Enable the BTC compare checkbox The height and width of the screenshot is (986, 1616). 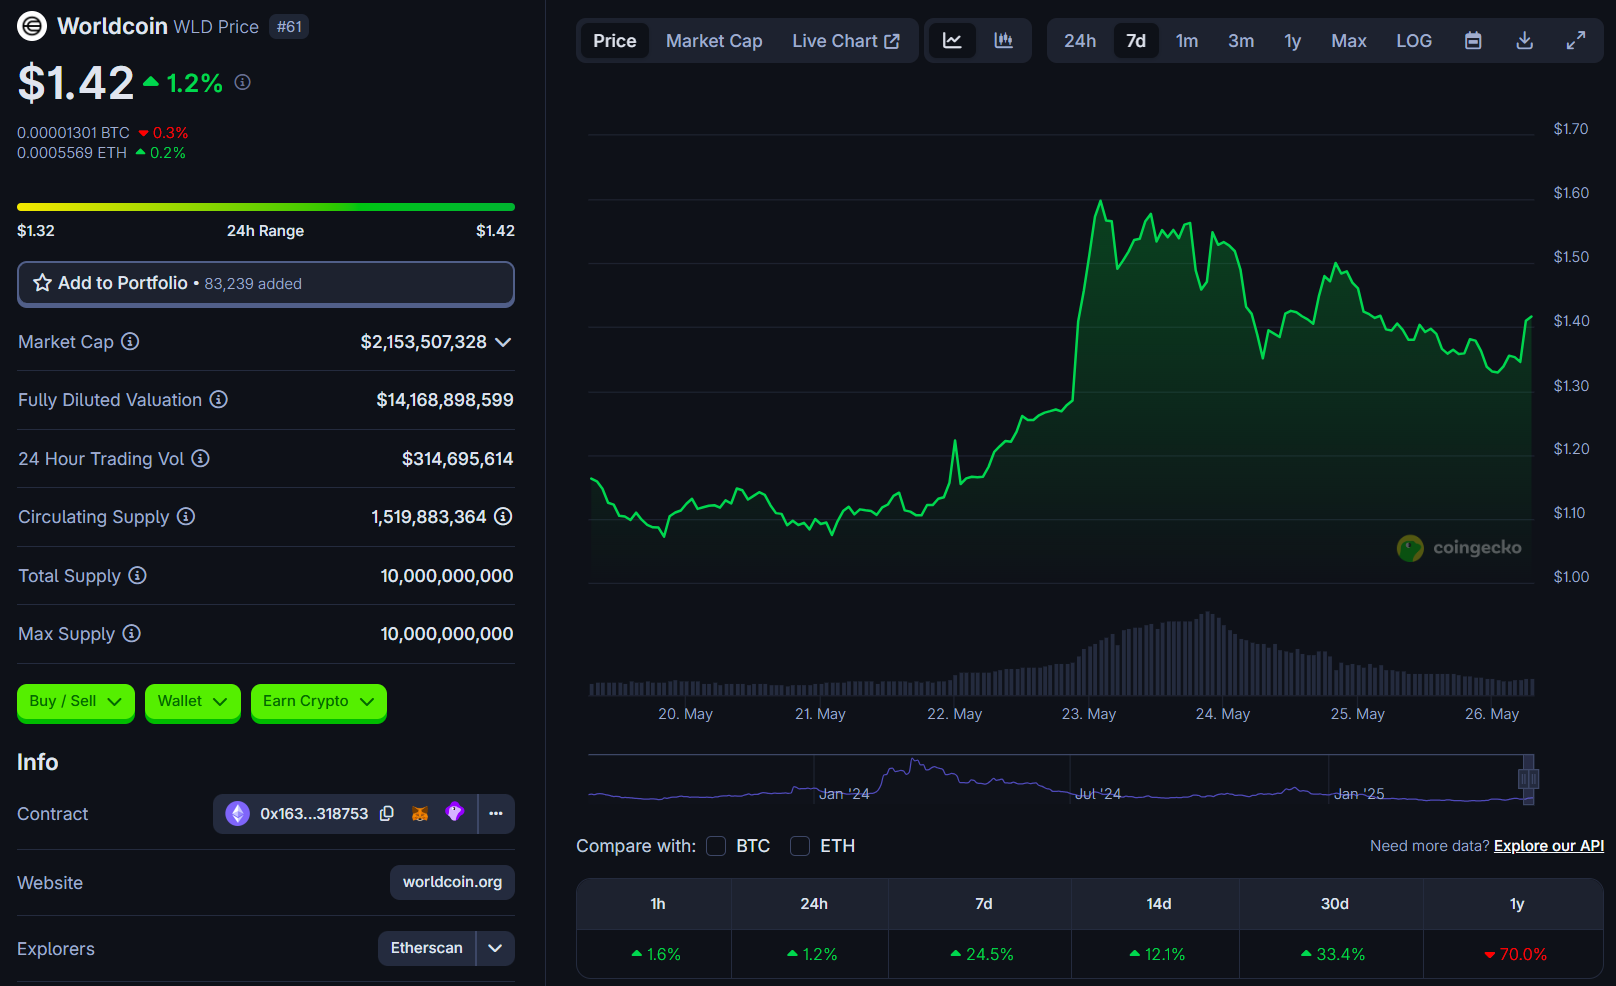(x=716, y=846)
